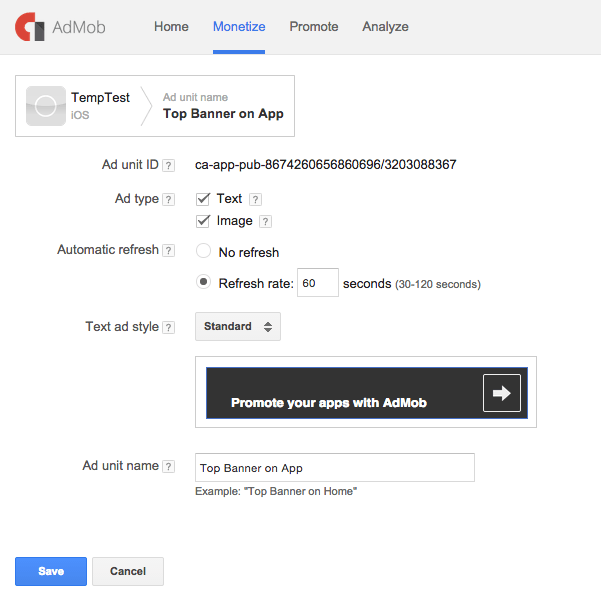The image size is (601, 605).
Task: Select the No refresh radio button
Action: pos(203,251)
